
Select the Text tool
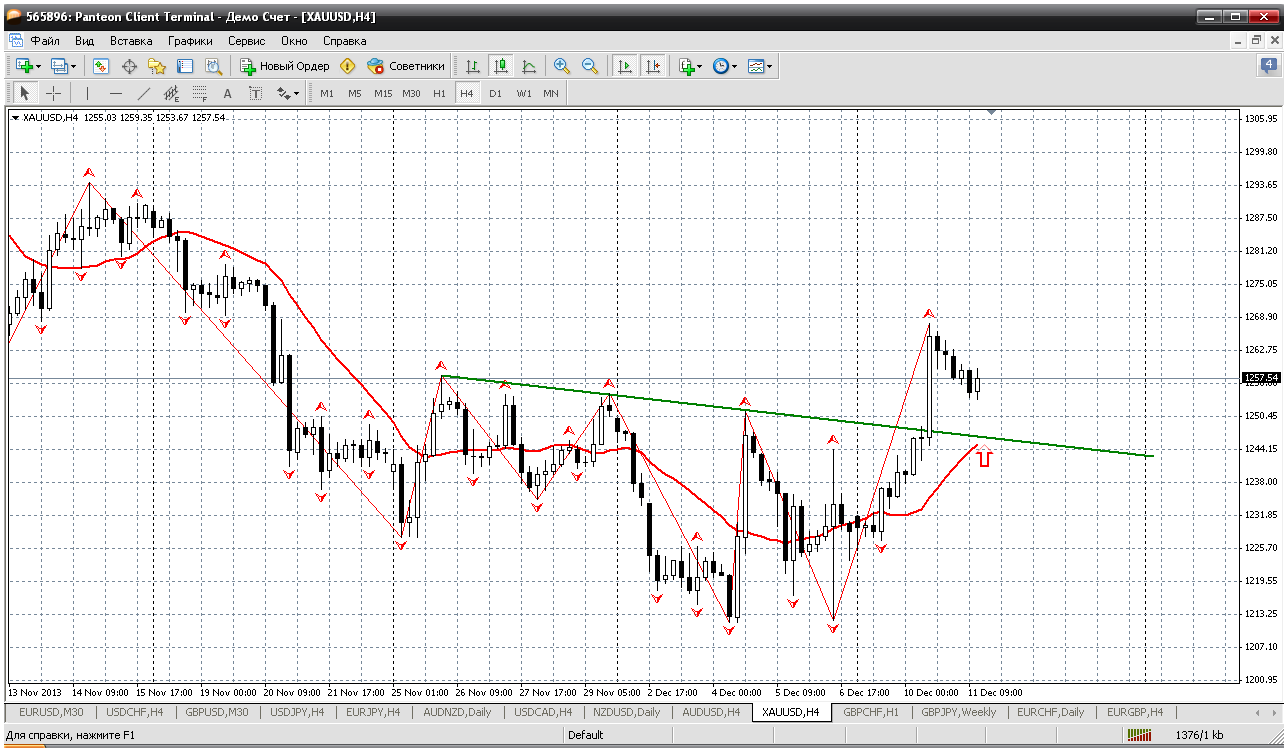[227, 93]
